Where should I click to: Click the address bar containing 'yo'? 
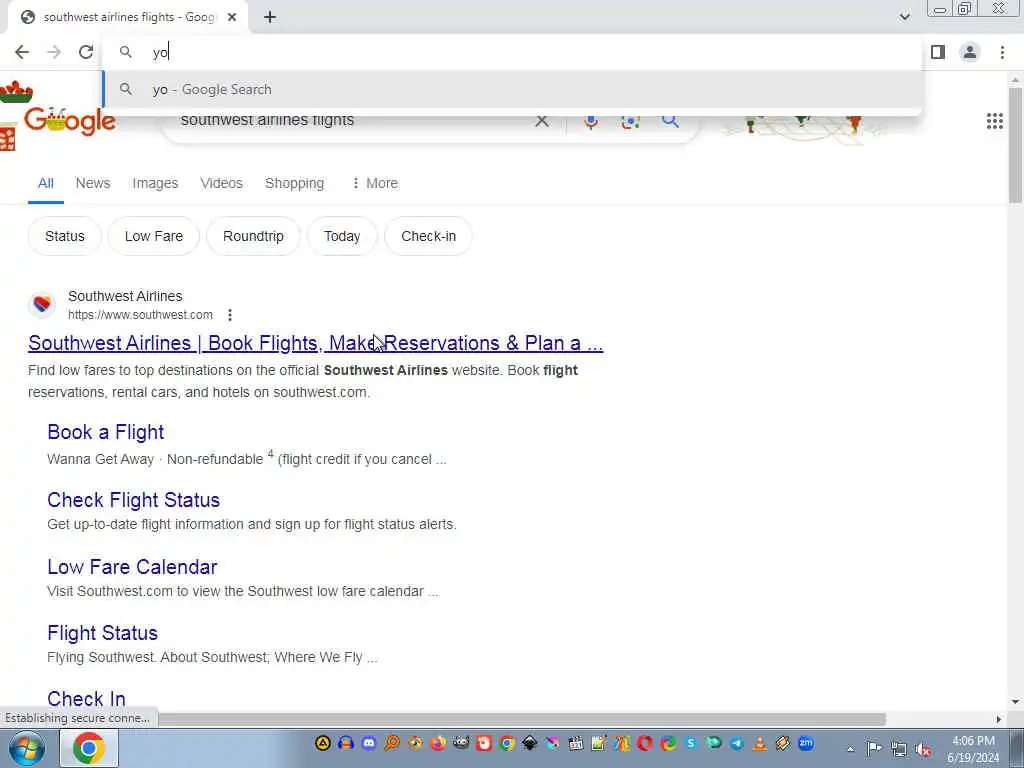513,52
